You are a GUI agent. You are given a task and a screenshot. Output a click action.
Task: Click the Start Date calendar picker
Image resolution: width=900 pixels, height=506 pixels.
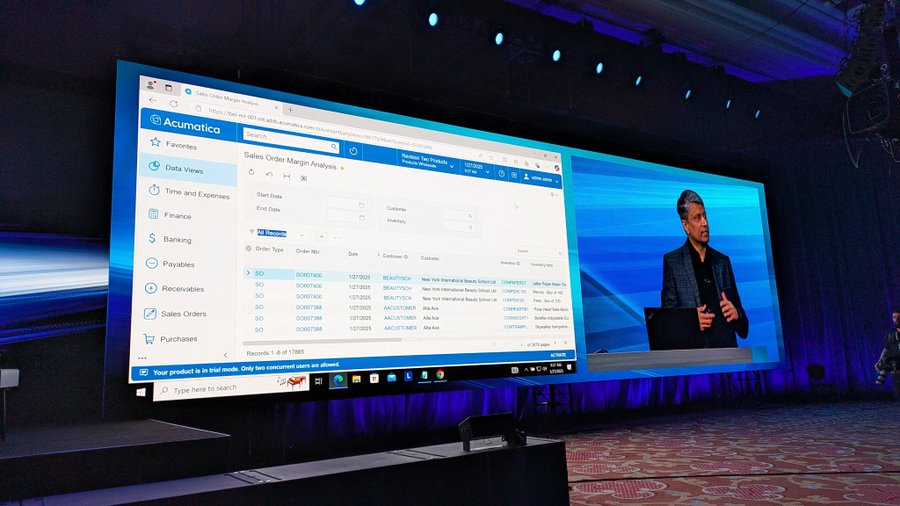pyautogui.click(x=361, y=203)
